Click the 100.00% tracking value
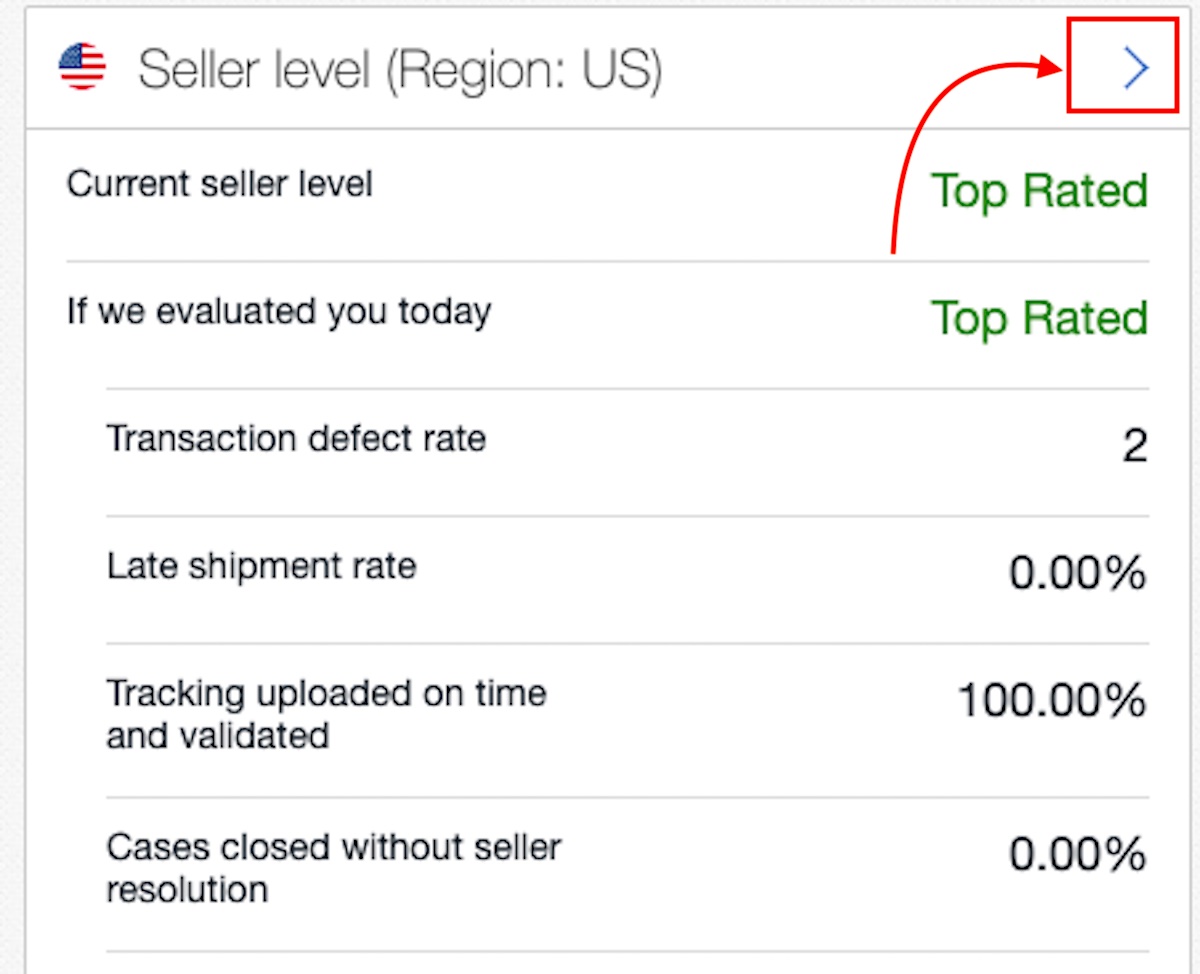Viewport: 1200px width, 974px height. [x=1051, y=700]
